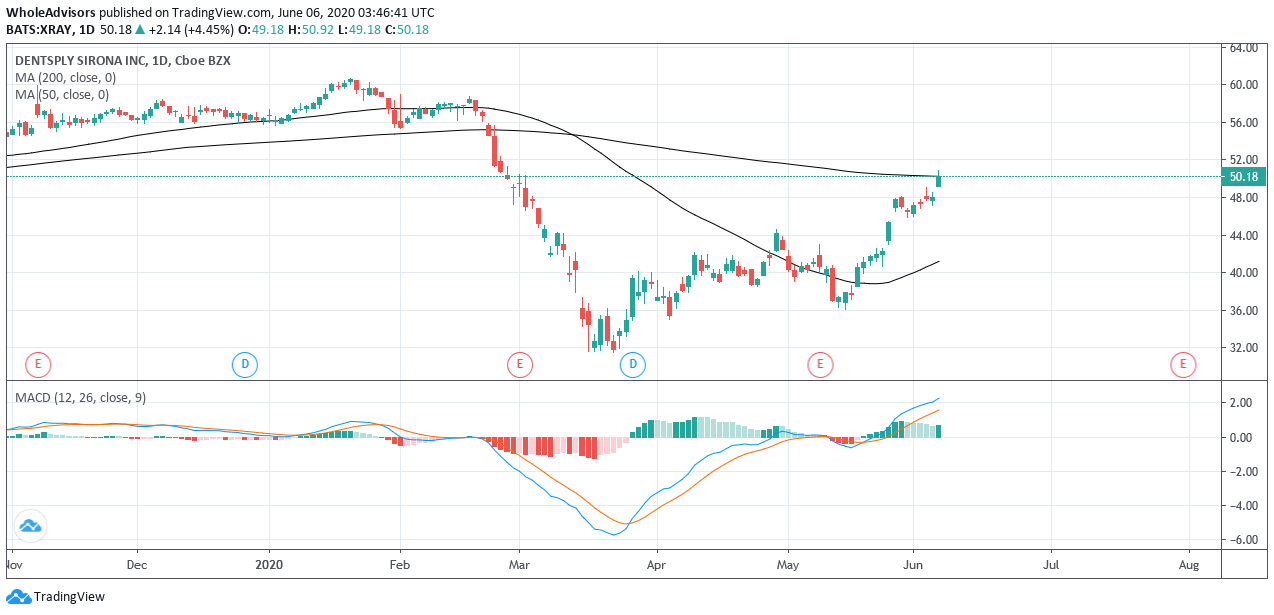Click the -6.00 MACD axis label
The image size is (1274, 615).
click(1242, 540)
